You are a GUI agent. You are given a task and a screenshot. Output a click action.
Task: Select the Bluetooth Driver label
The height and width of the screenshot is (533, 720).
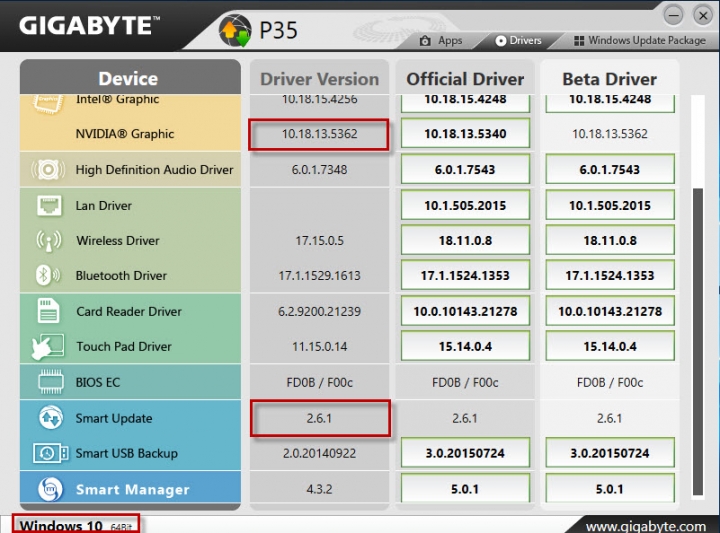121,275
